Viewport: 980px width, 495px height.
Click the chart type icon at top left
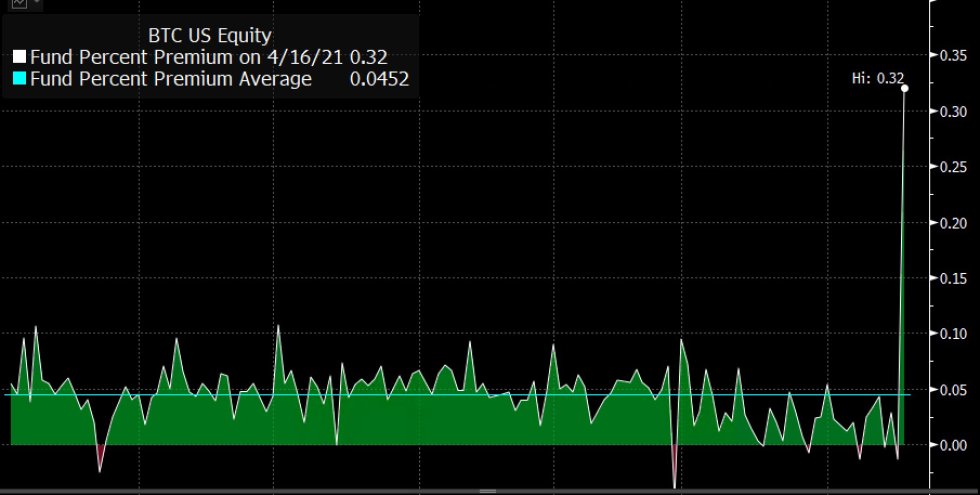18,3
